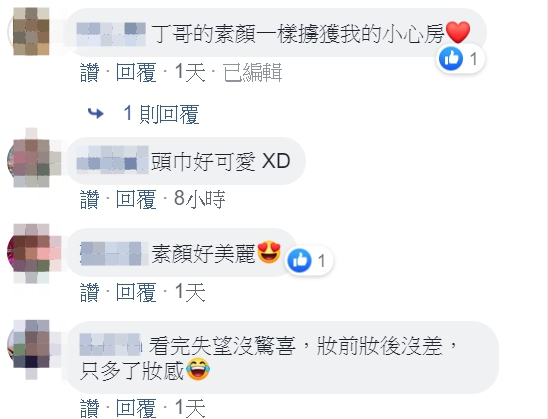Click thumbs-up reaction icon on 素顏好美麗 comment
This screenshot has width=548, height=419.
tap(300, 261)
